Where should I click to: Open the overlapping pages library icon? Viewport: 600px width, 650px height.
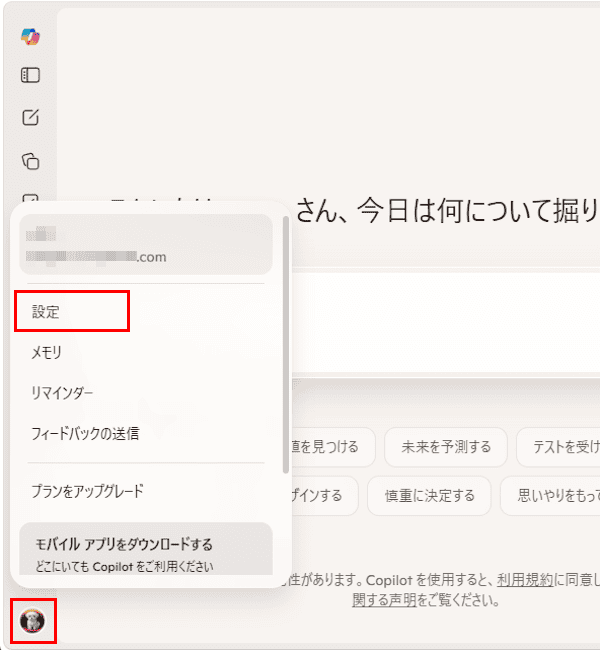pos(30,161)
